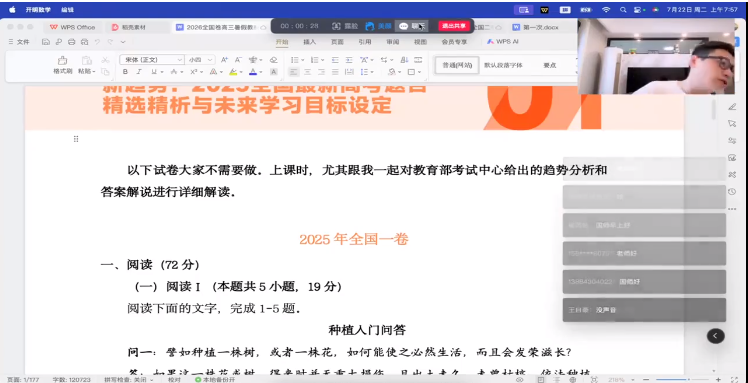This screenshot has width=748, height=383.
Task: Toggle Bold formatting
Action: (x=125, y=72)
